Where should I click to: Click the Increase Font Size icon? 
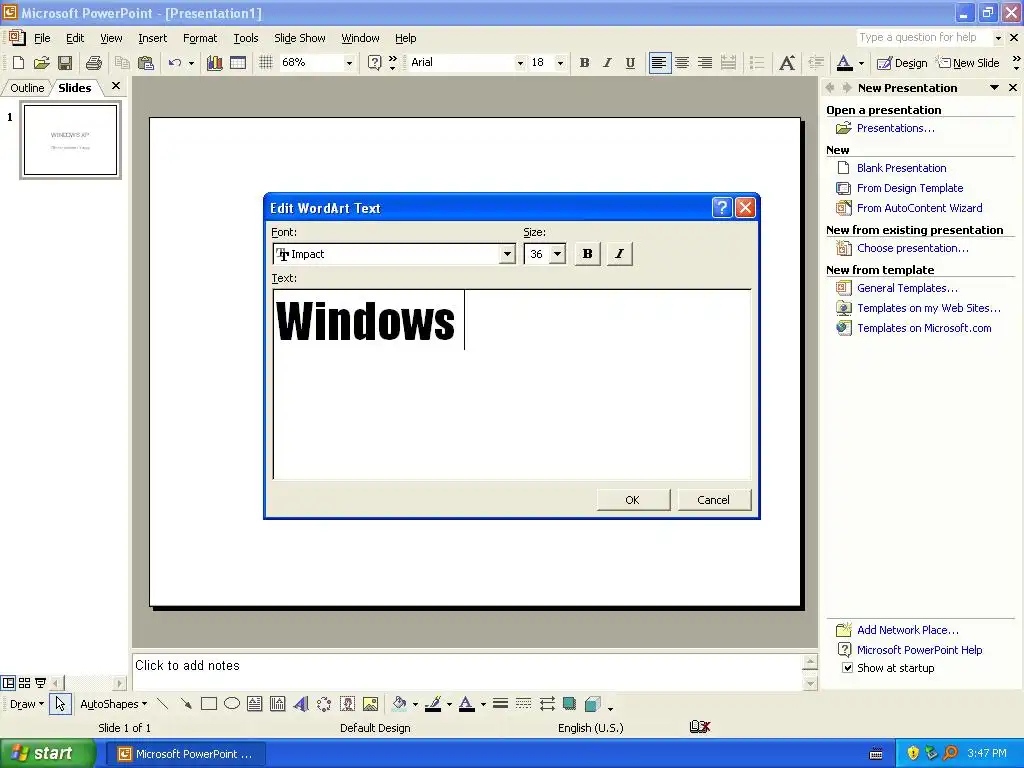click(787, 63)
